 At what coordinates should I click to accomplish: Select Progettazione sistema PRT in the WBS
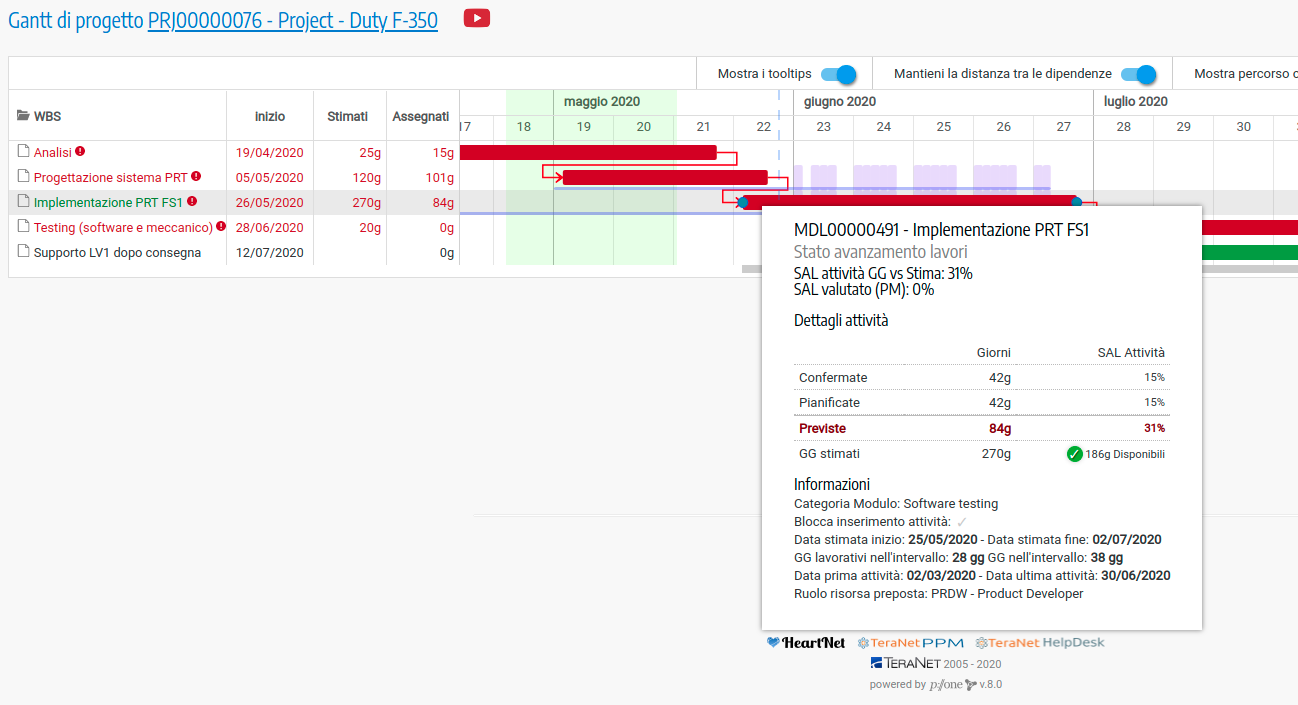[110, 178]
